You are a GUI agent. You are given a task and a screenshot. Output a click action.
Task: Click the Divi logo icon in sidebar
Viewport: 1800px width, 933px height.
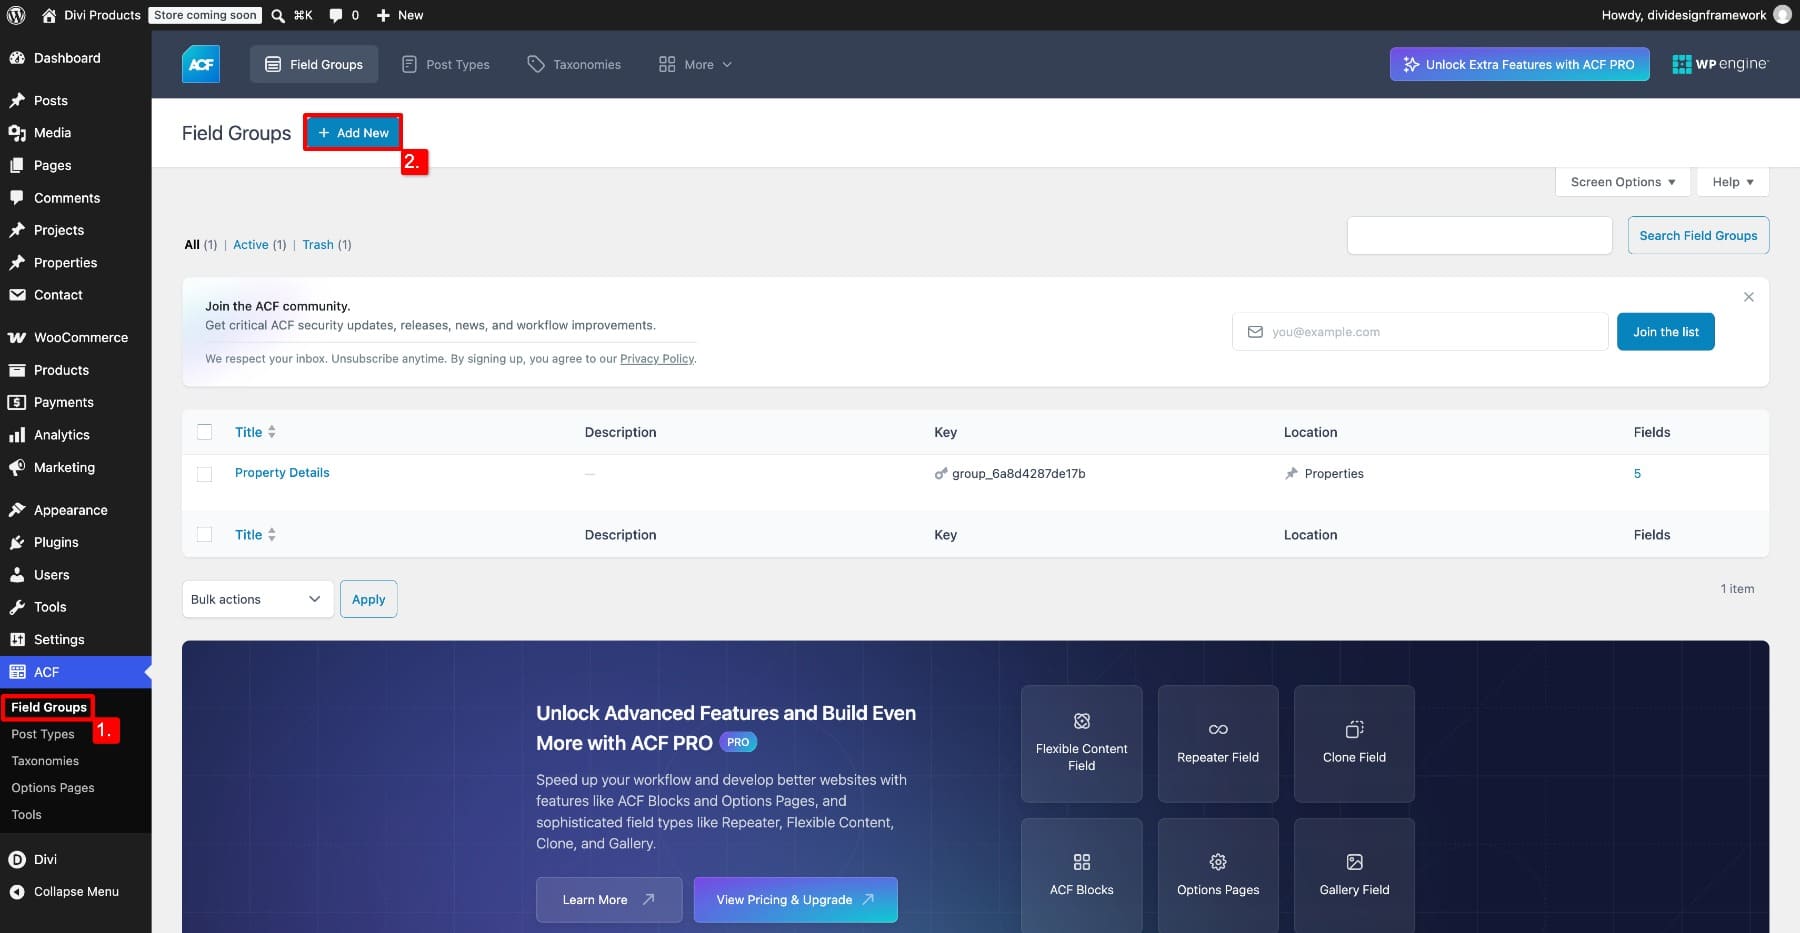[17, 859]
